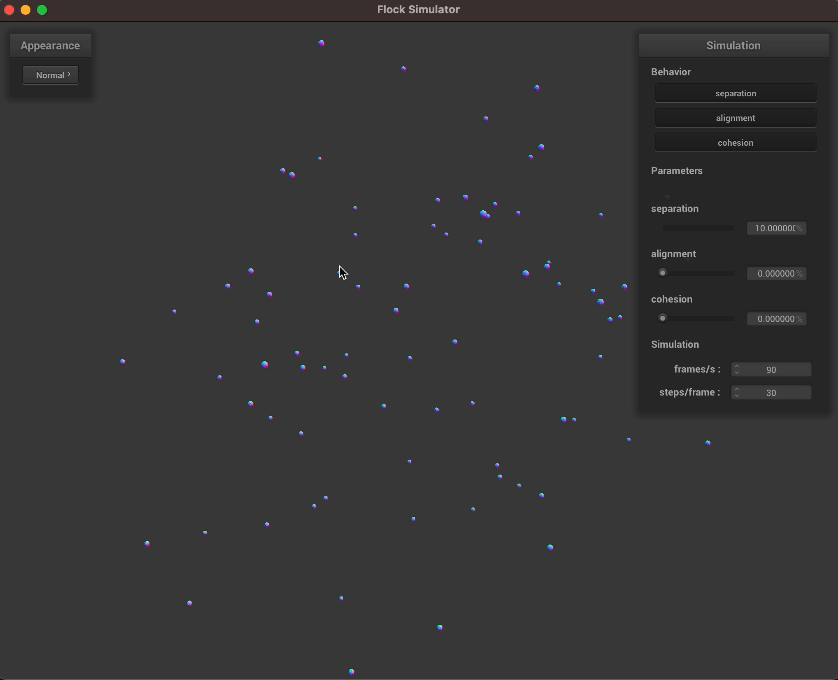Maximize the window with the green button
This screenshot has width=838, height=680.
[42, 10]
